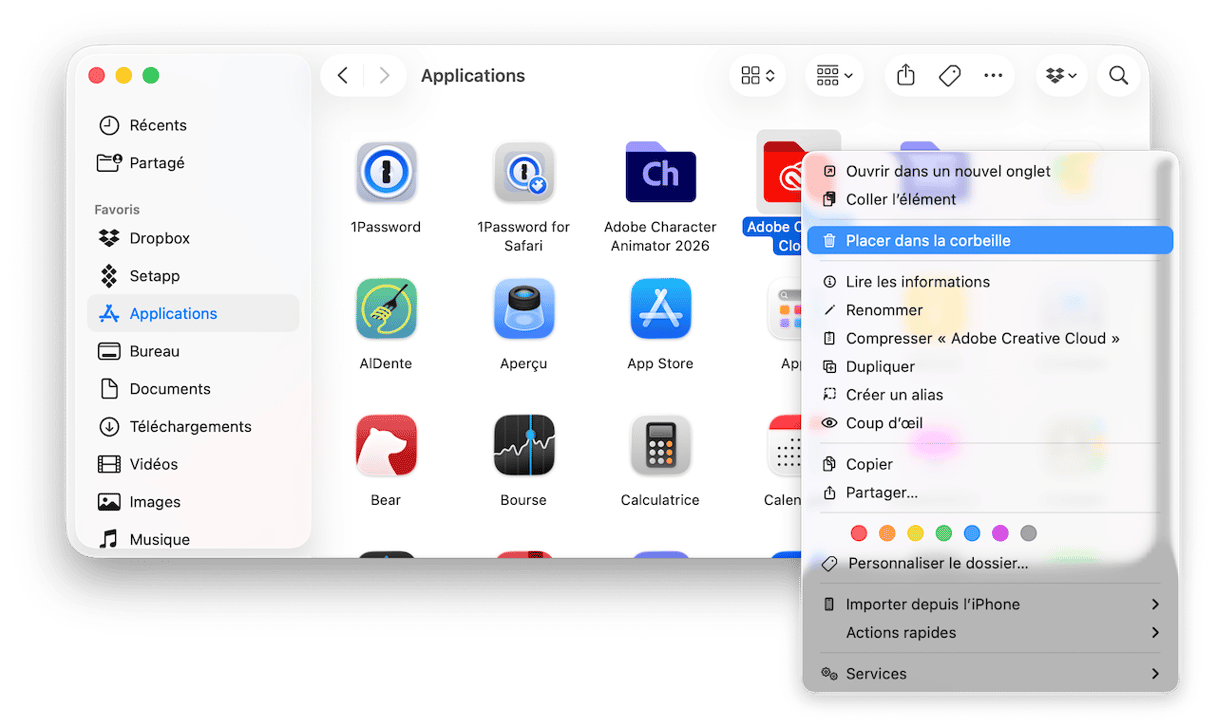Select the Aperçu app icon
Screen dimensions: 1216x725
(524, 309)
